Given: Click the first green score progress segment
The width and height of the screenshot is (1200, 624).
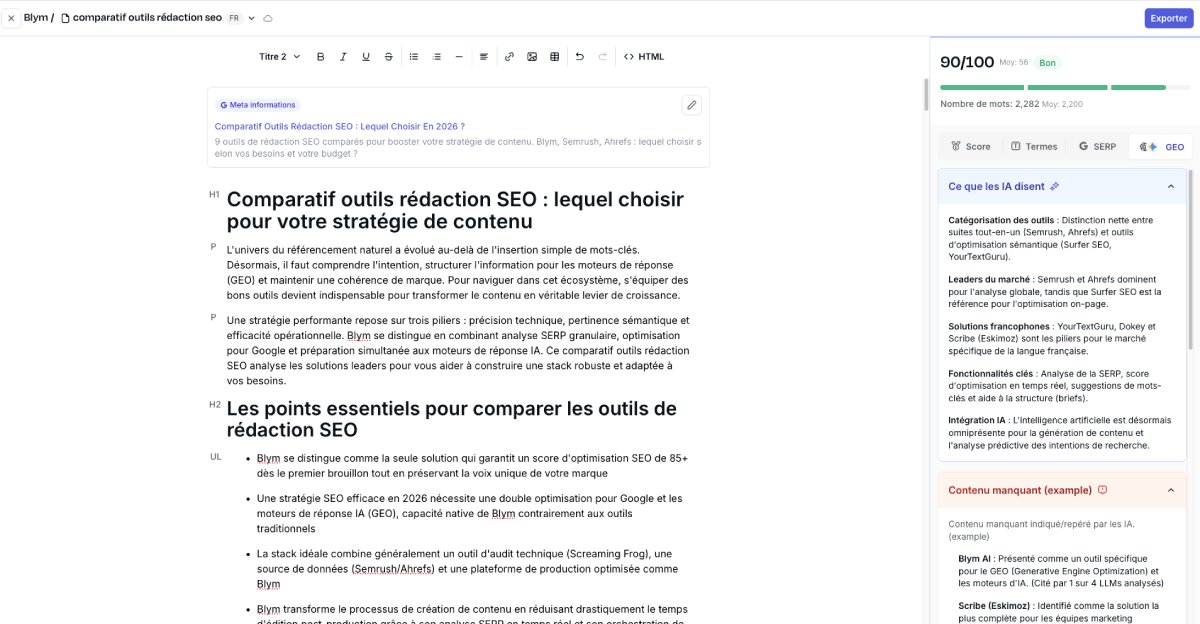Looking at the screenshot, I should coord(981,87).
